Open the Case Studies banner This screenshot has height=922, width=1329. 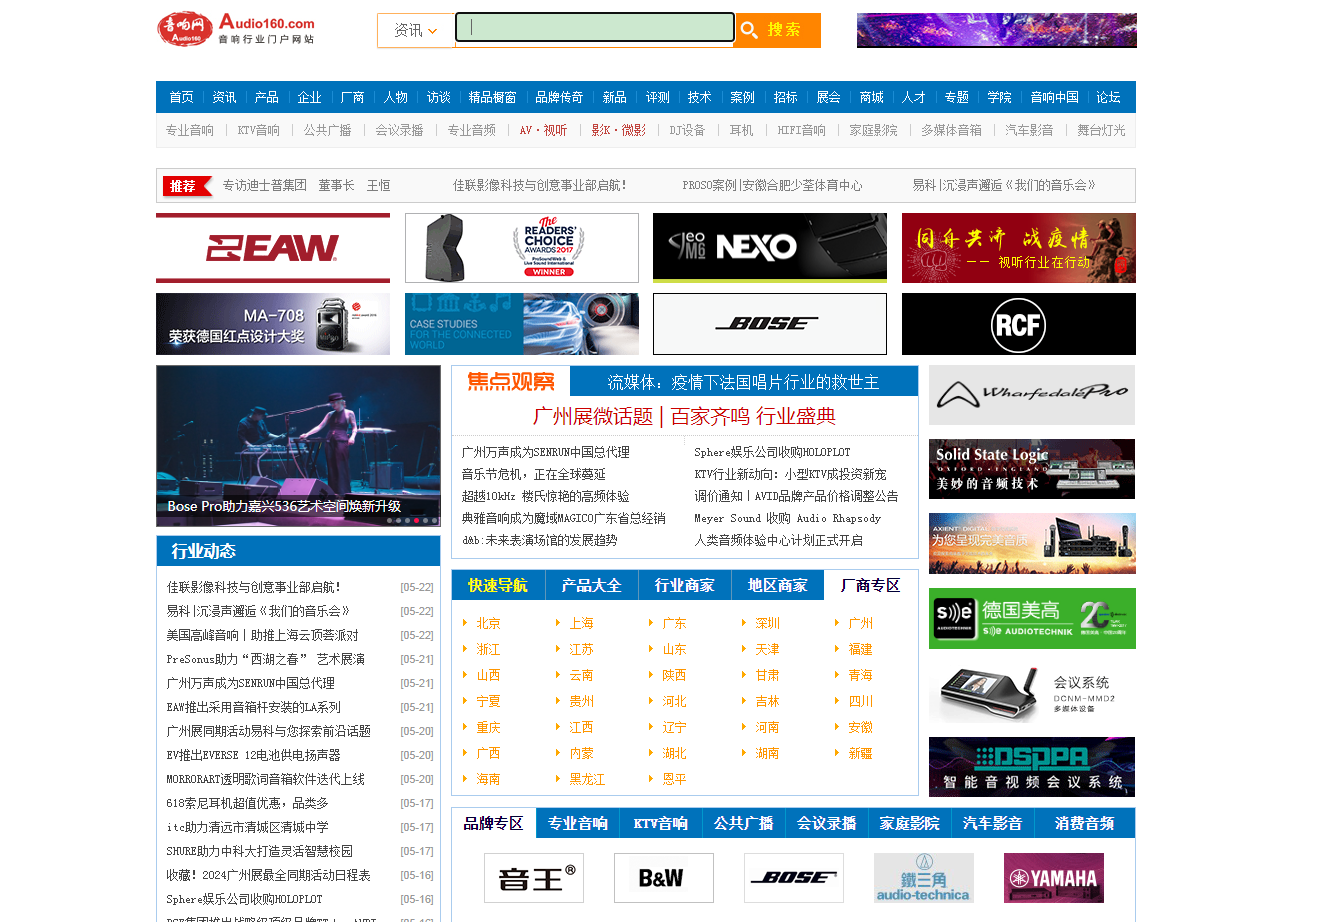522,324
